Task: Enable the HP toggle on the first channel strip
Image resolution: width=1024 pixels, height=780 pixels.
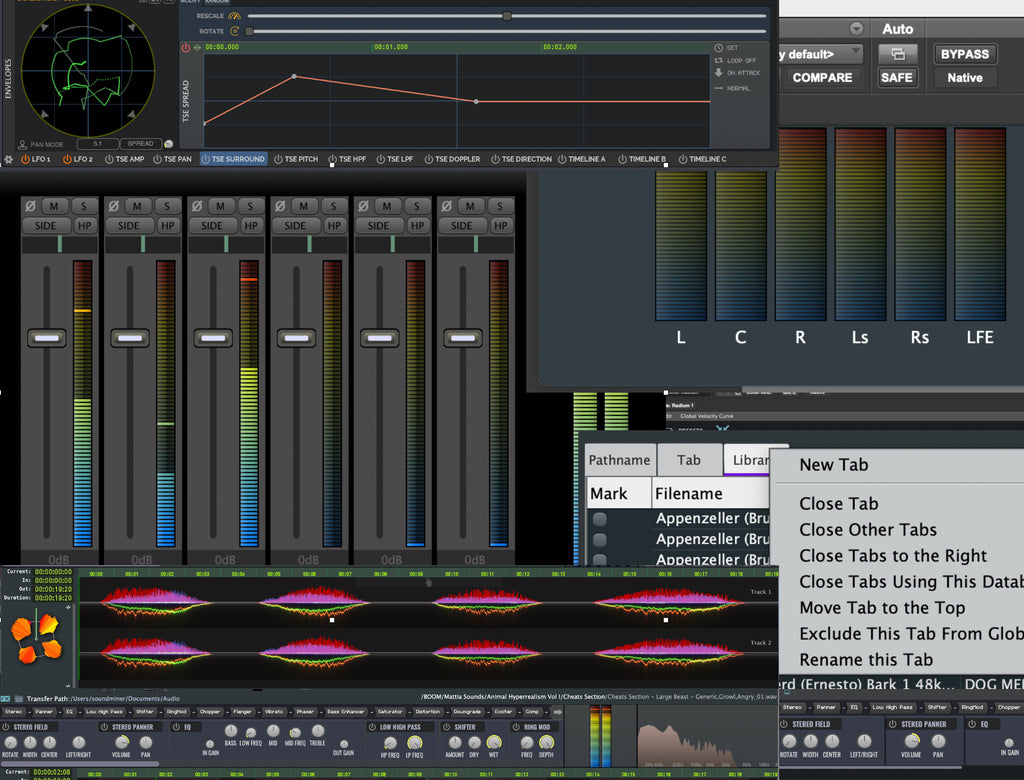Action: (85, 225)
